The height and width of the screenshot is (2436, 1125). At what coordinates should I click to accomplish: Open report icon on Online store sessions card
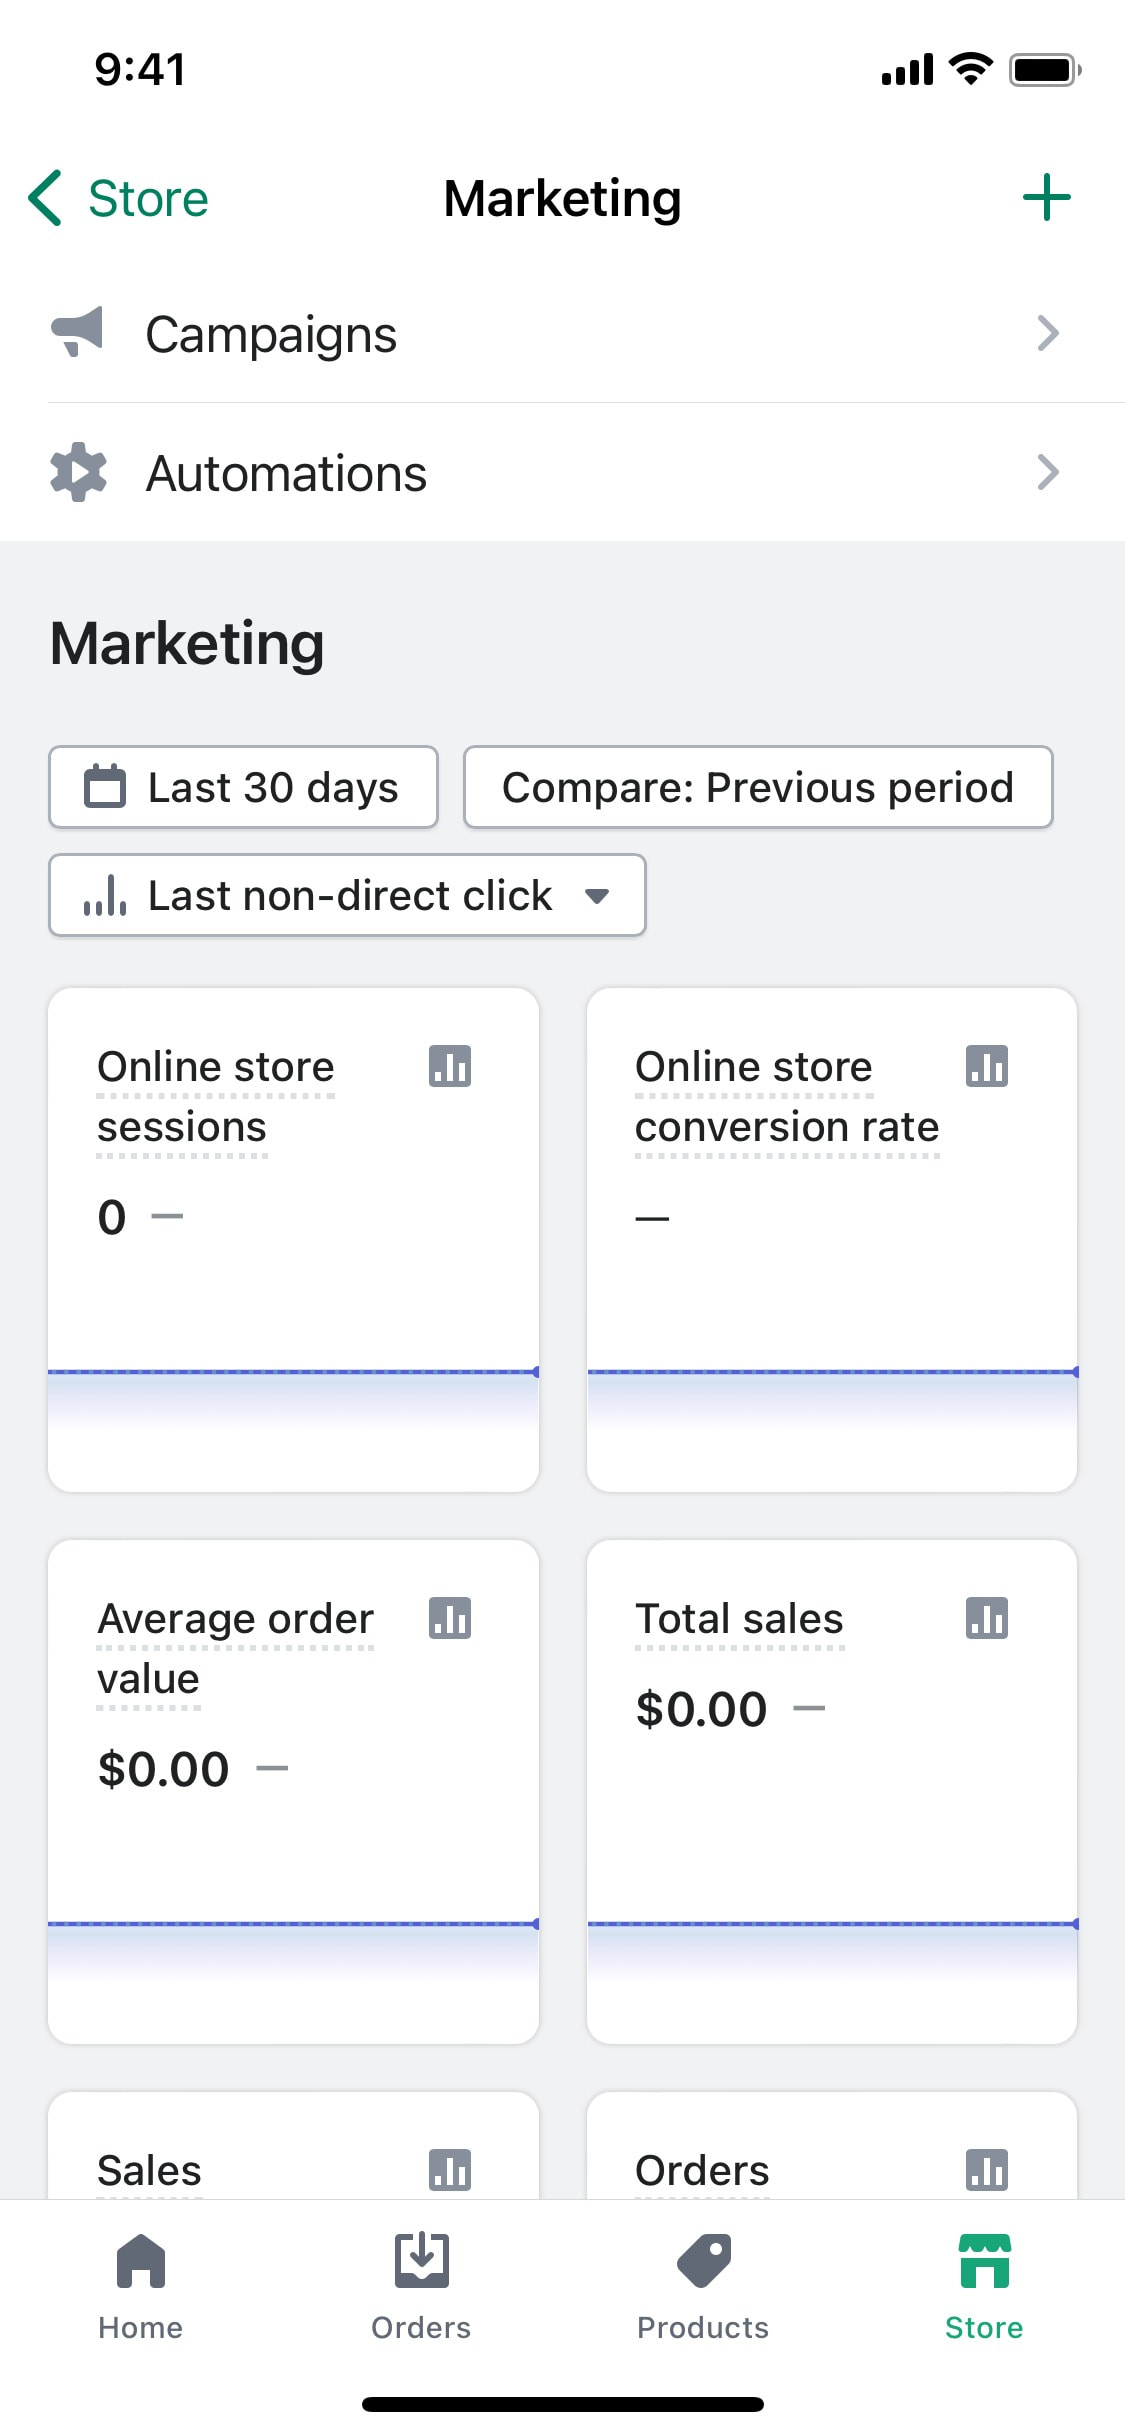[450, 1066]
